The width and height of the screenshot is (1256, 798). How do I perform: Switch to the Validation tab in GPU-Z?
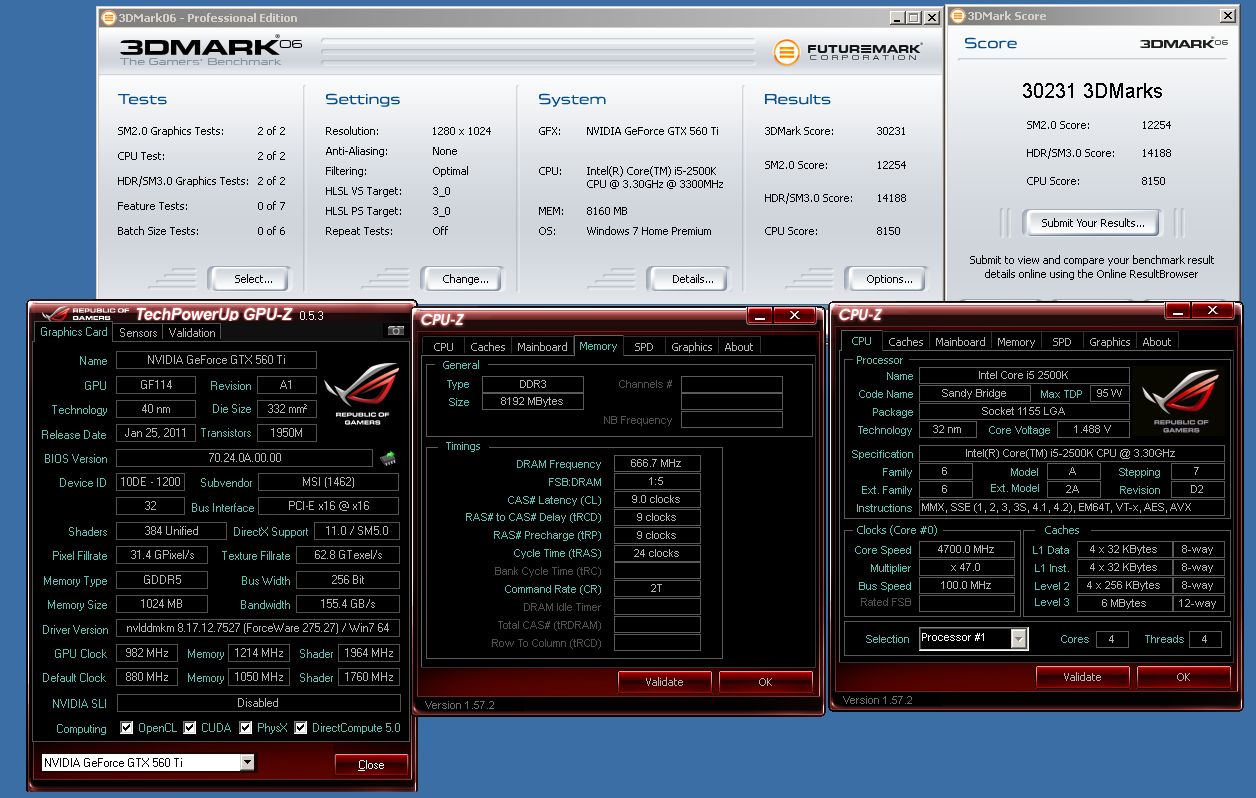(x=192, y=333)
